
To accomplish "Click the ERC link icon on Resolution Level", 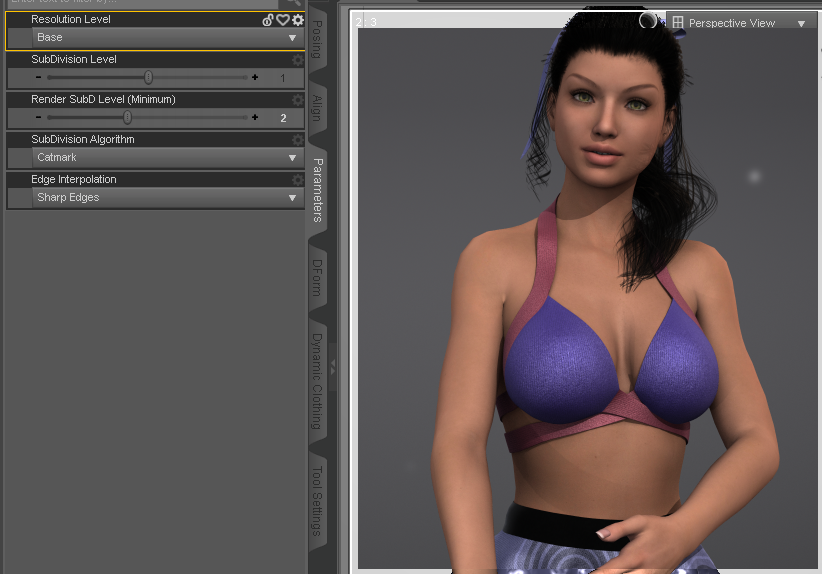I will point(268,20).
